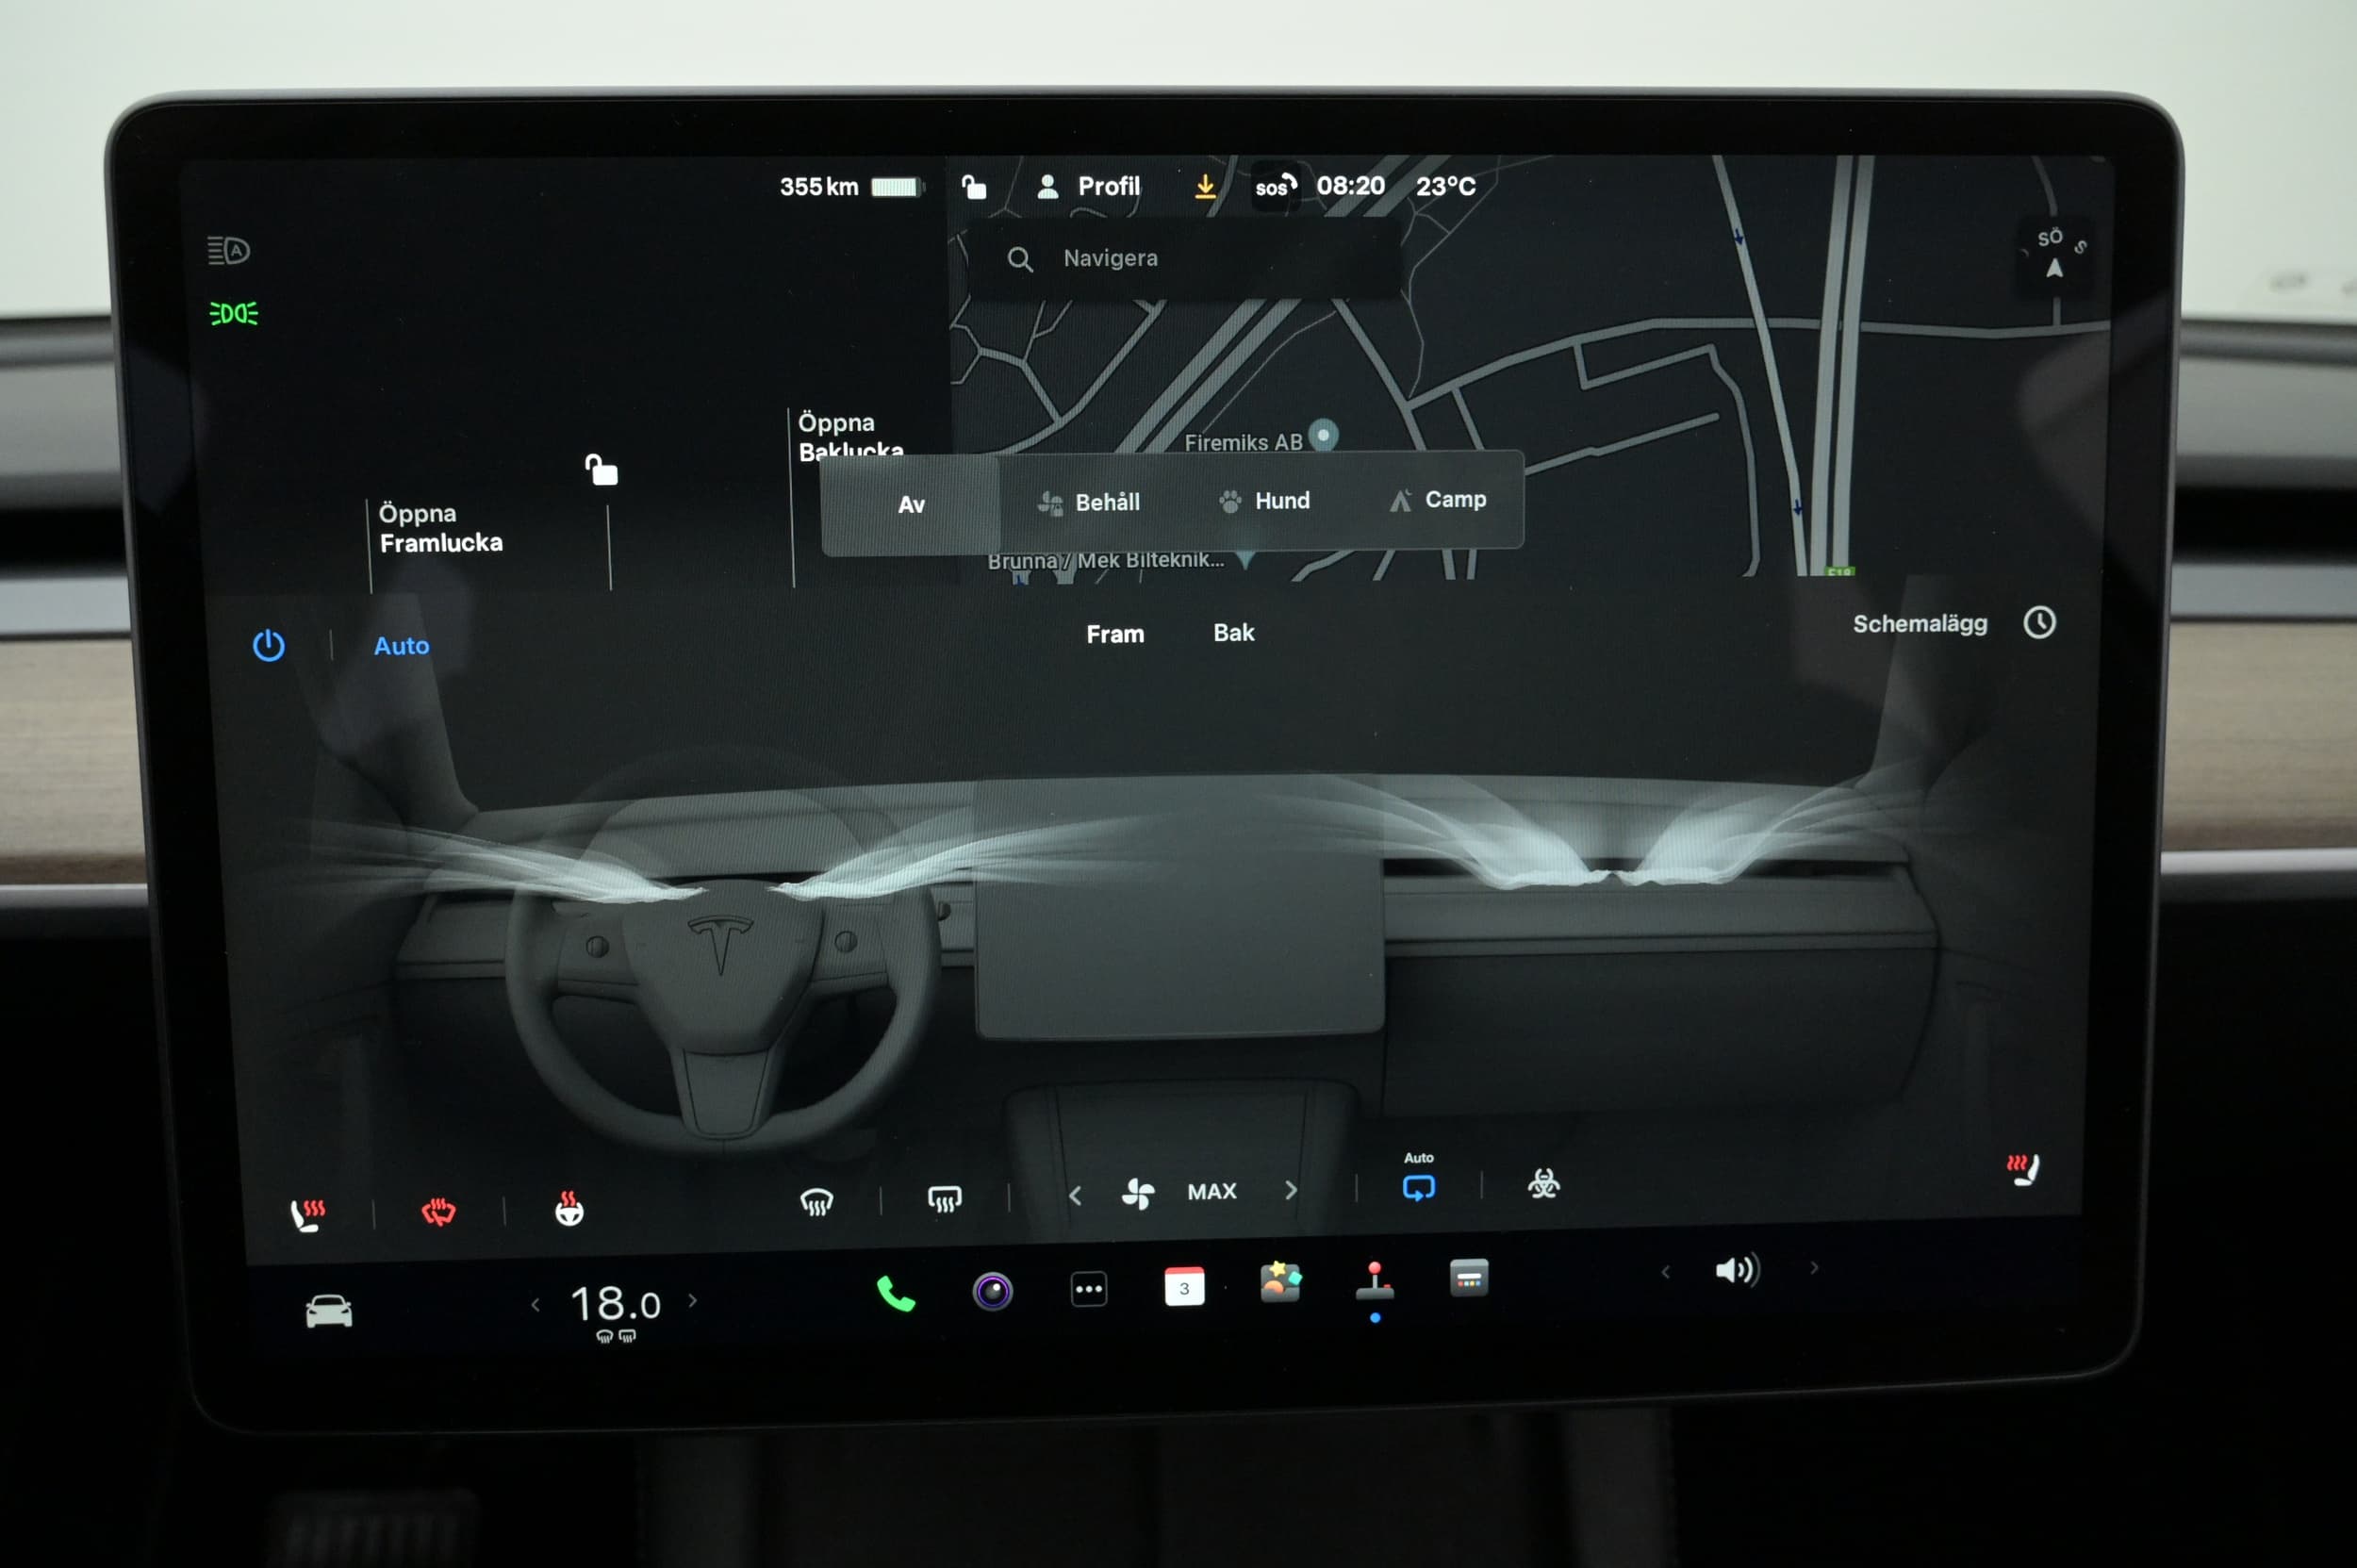Tap the battery level indicator
The image size is (2357, 1568).
click(x=896, y=187)
